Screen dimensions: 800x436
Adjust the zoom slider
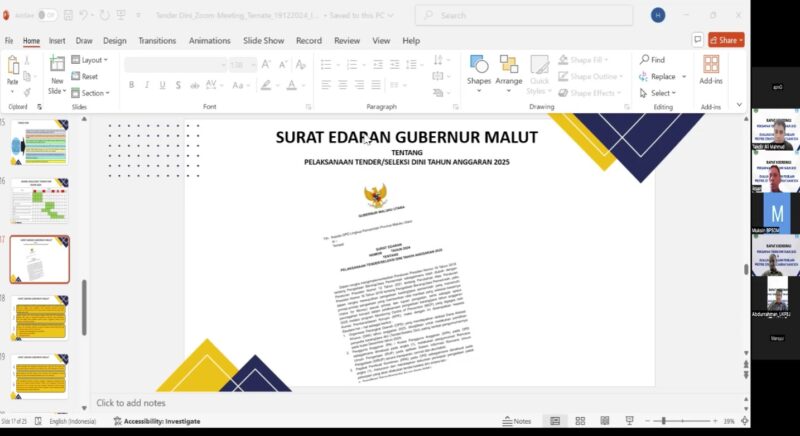click(683, 421)
